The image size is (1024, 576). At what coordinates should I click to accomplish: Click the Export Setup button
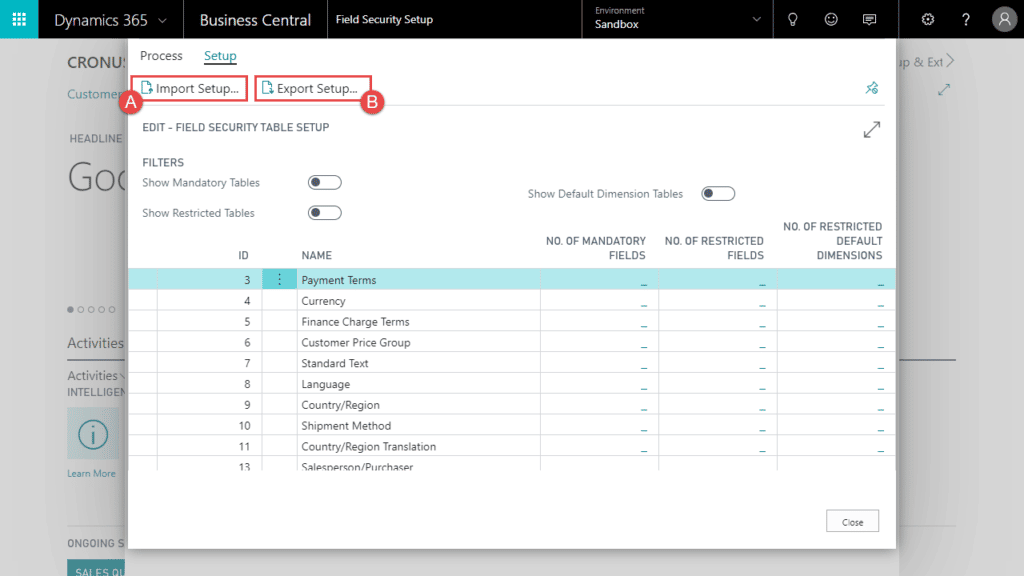tap(313, 88)
